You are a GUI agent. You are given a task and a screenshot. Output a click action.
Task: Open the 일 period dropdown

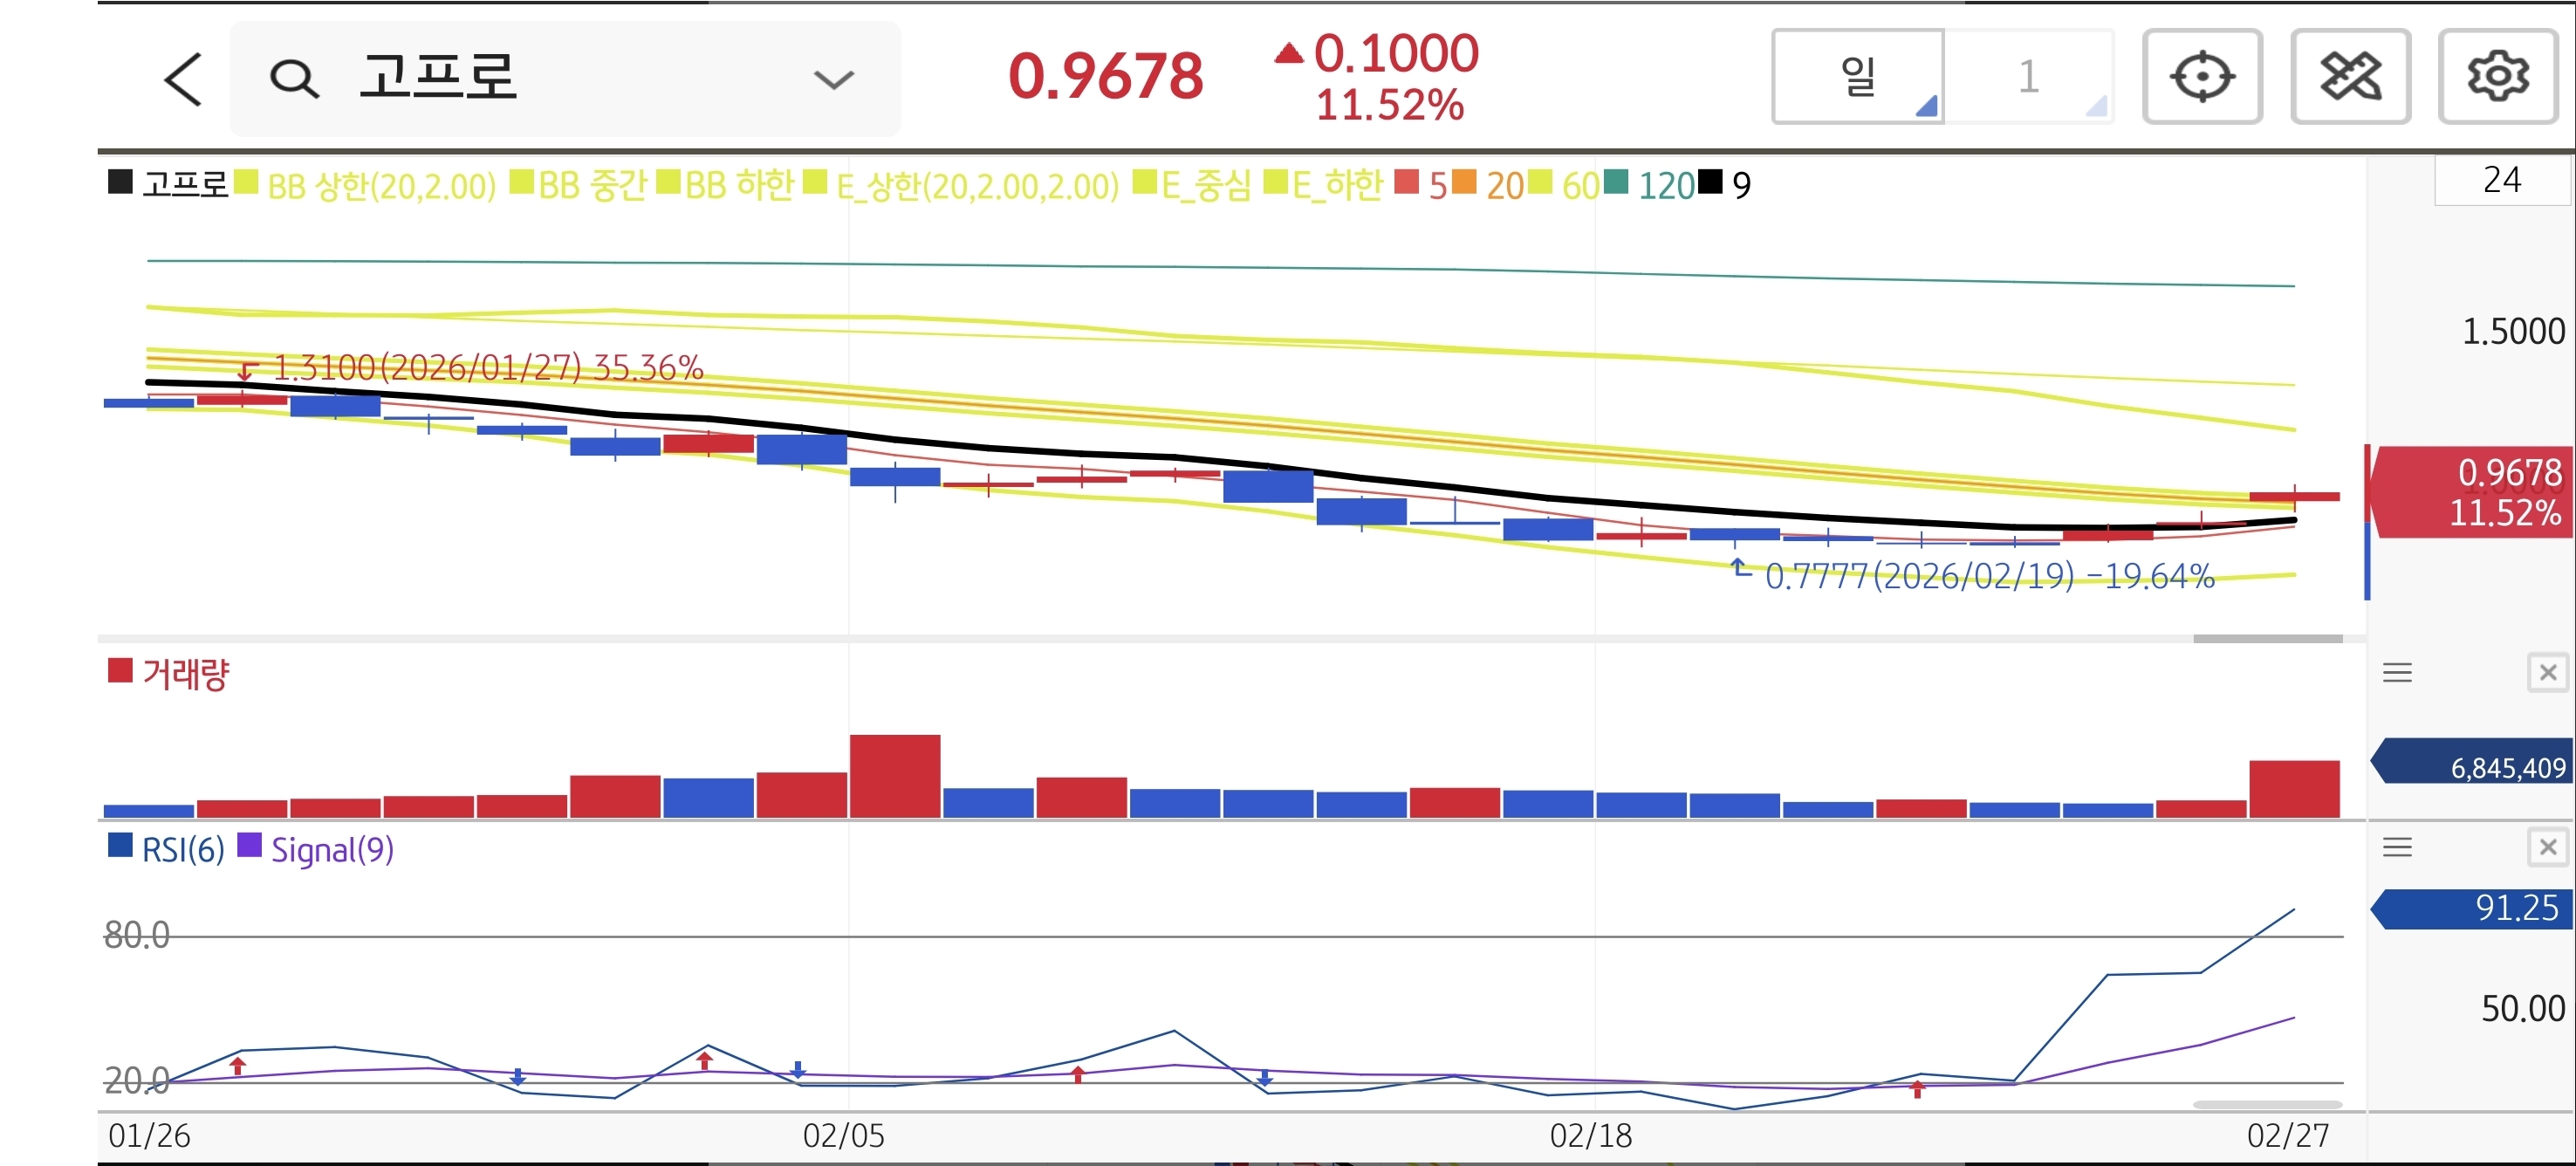(x=1858, y=77)
